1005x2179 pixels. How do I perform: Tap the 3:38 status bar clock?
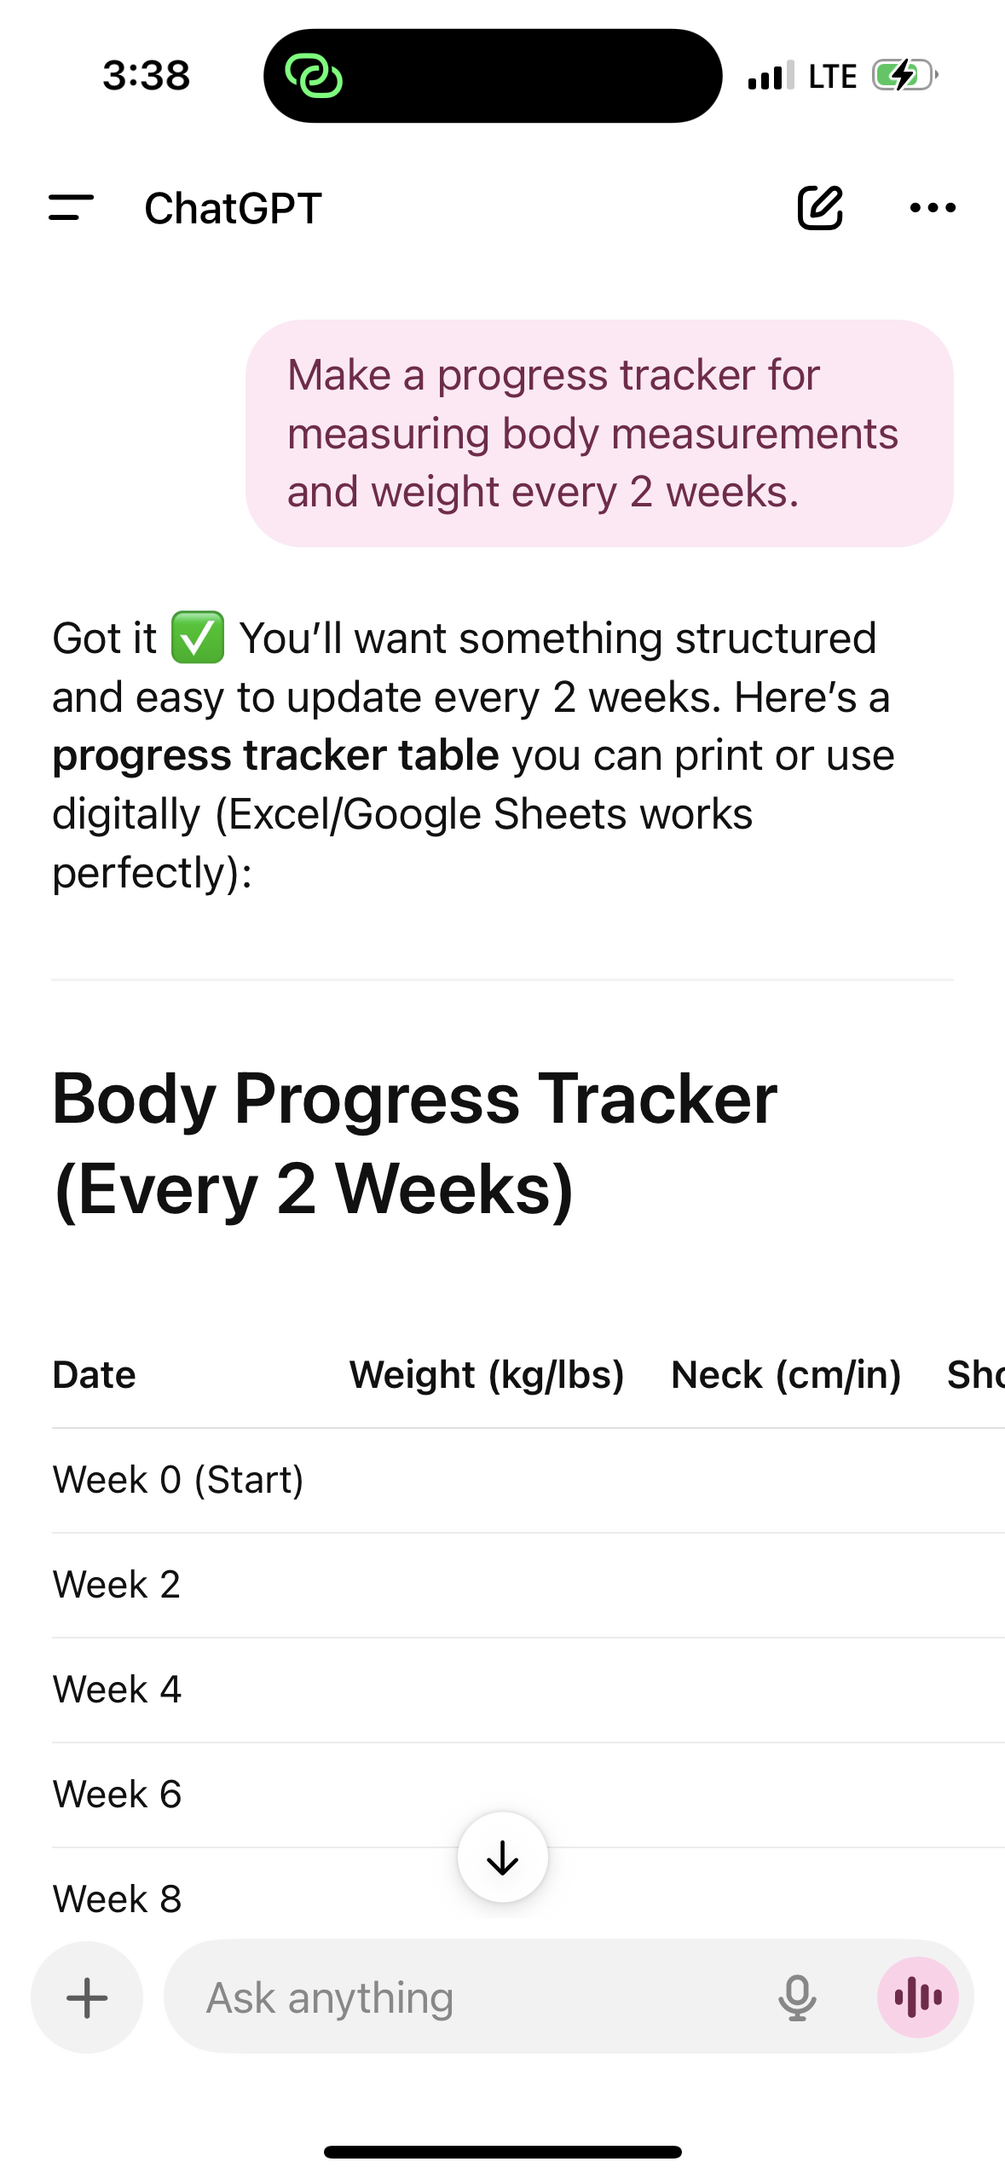[x=146, y=75]
